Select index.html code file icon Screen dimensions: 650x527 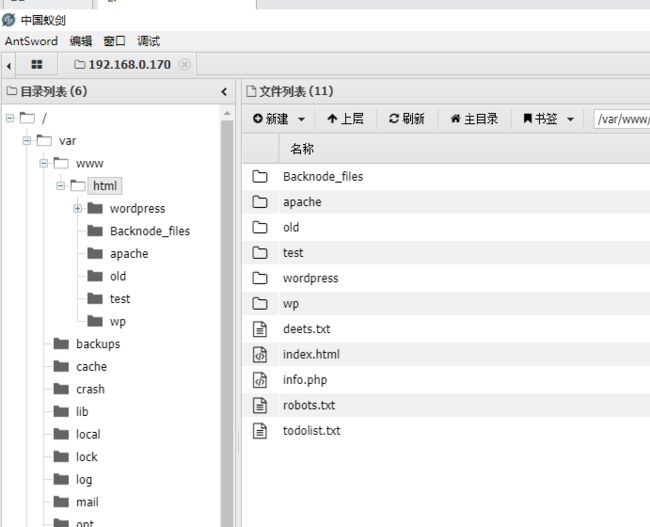260,355
